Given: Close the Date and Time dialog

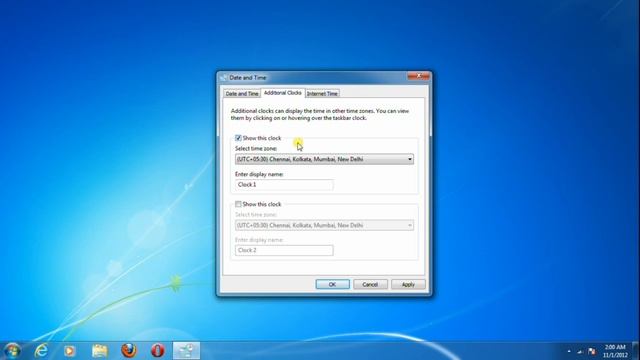Looking at the screenshot, I should (x=418, y=76).
